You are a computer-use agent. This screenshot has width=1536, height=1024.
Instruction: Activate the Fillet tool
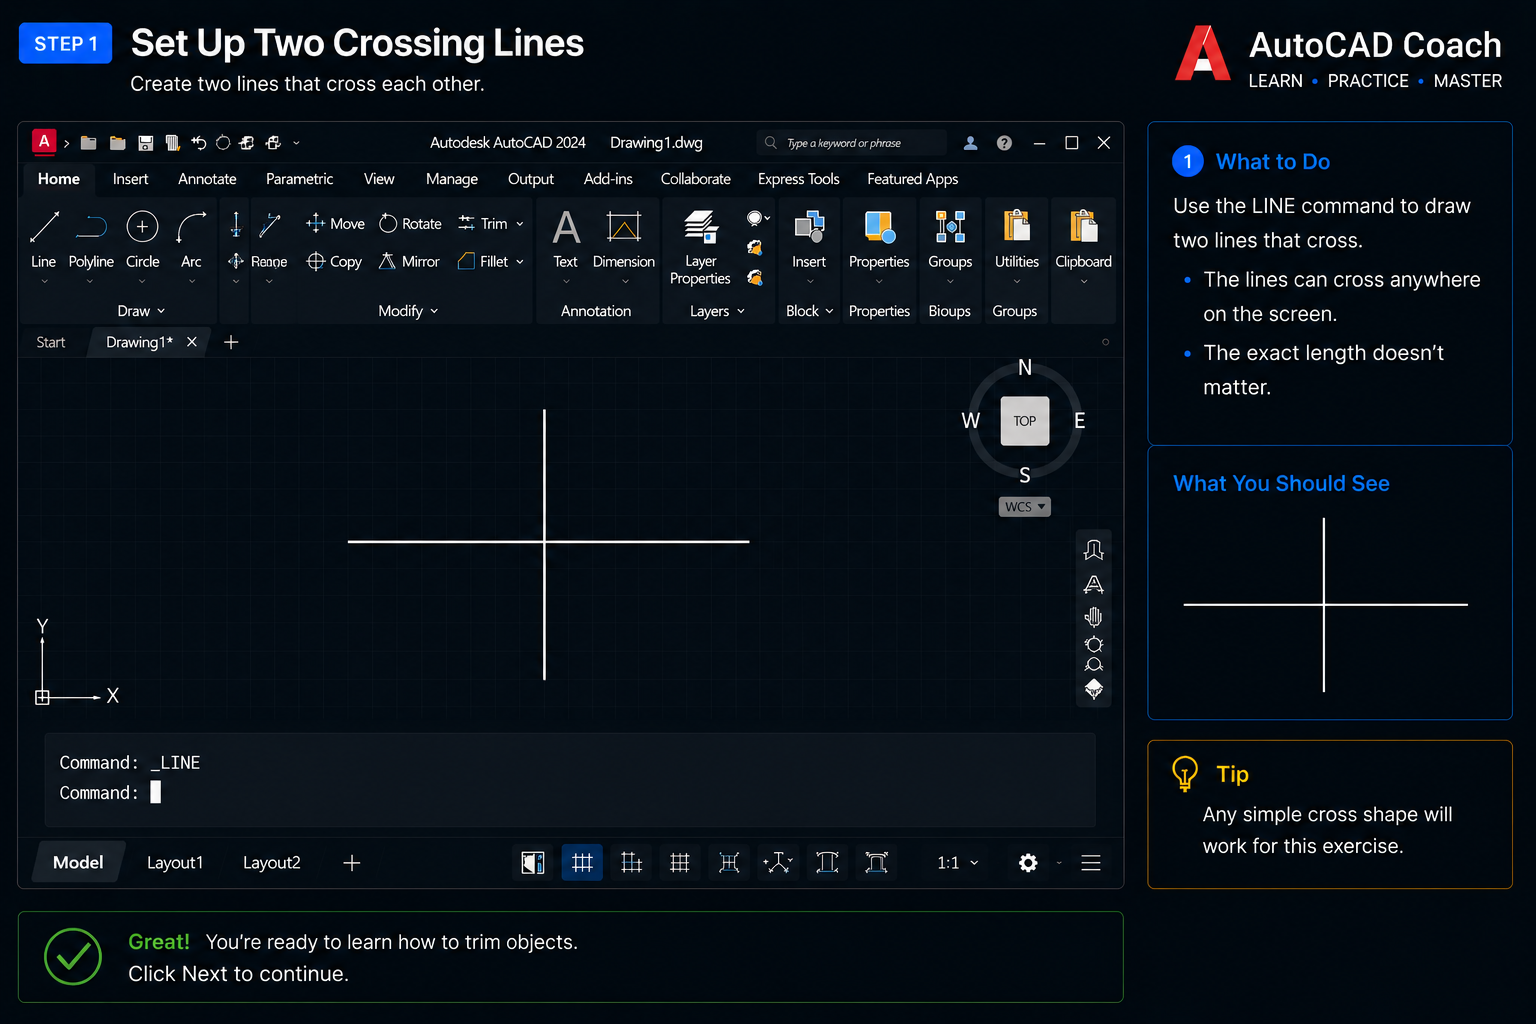point(483,262)
